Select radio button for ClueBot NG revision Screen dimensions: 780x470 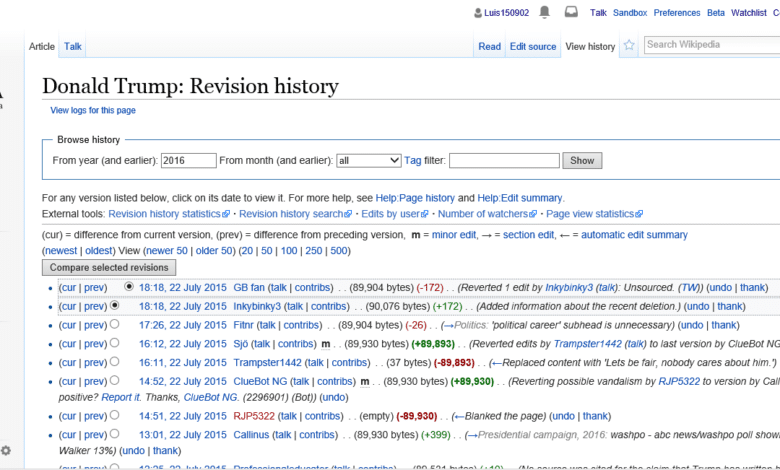pyautogui.click(x=114, y=380)
